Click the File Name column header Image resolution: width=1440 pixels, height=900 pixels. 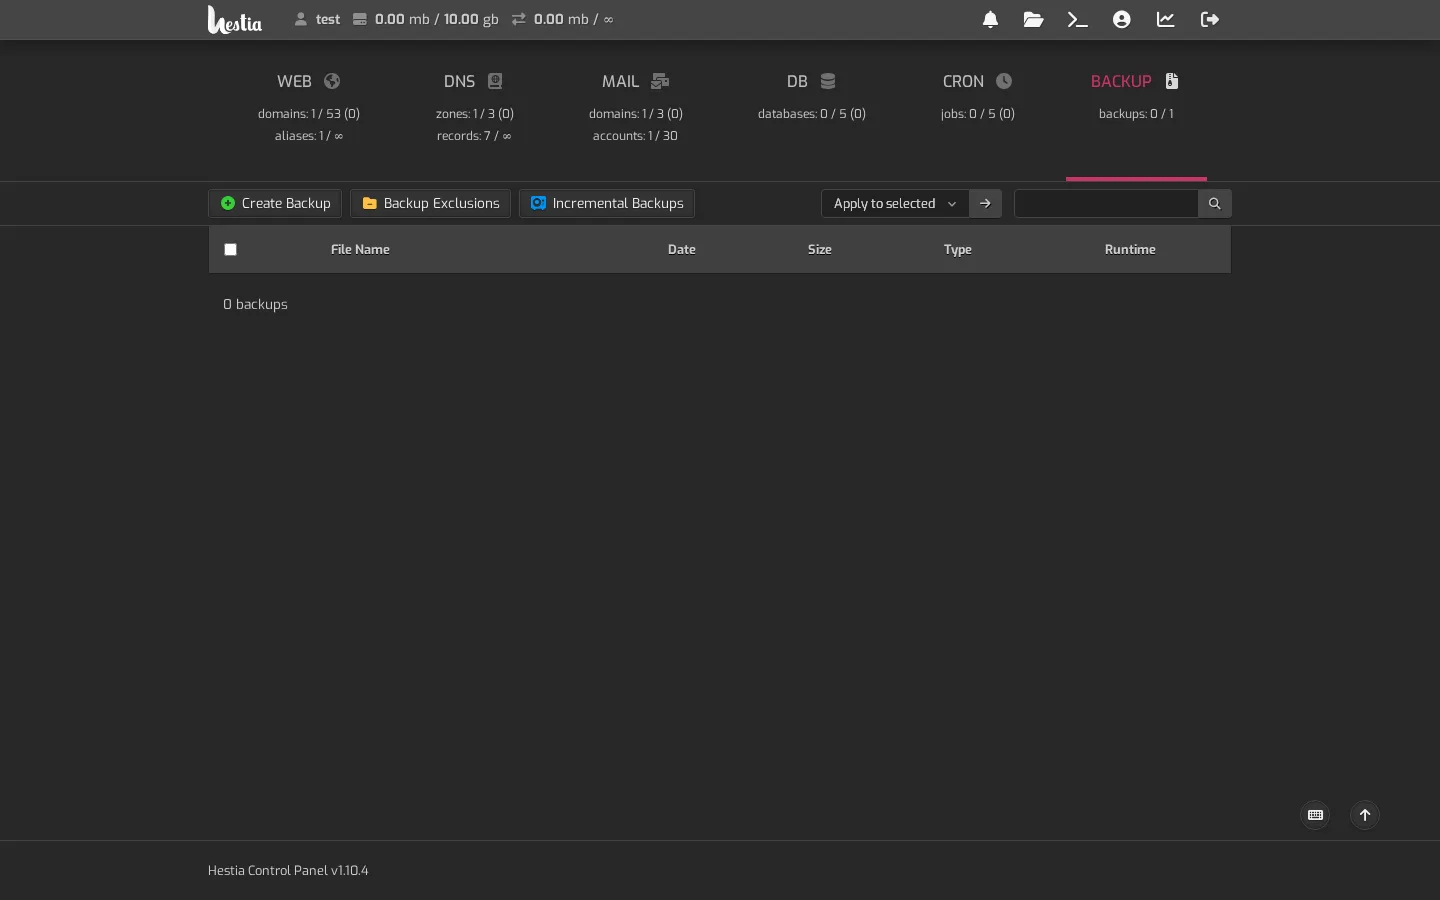pos(360,249)
